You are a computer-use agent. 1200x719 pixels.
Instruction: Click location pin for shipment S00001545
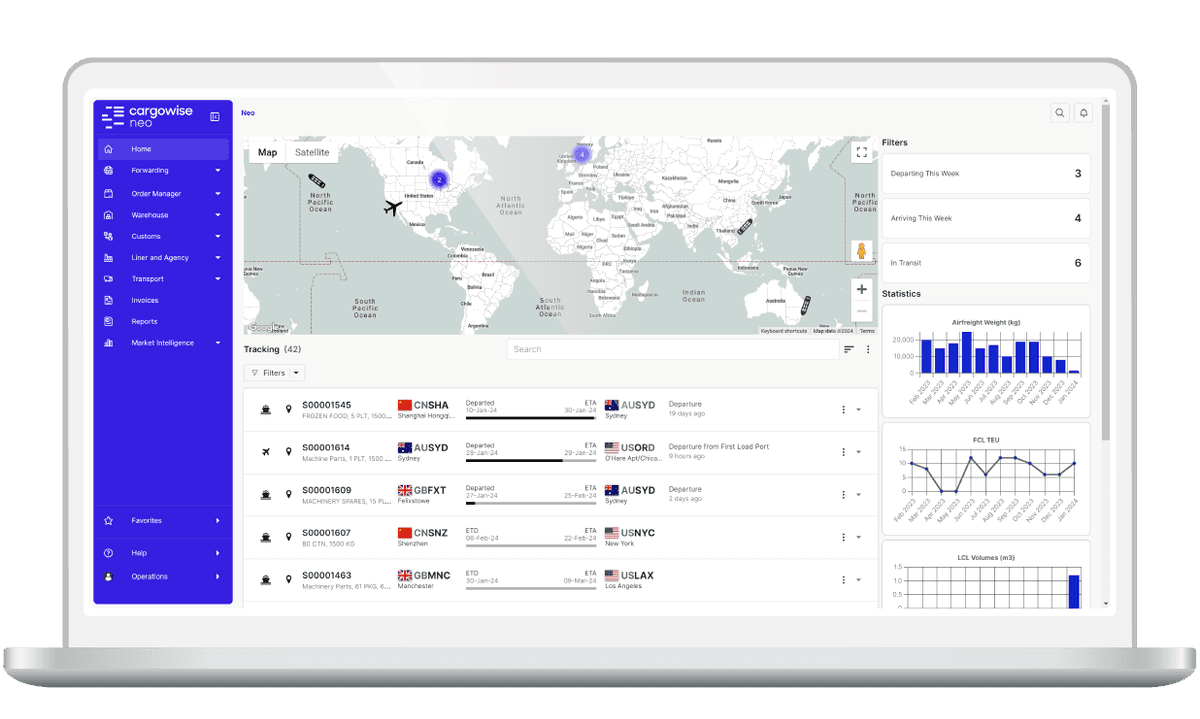point(289,410)
